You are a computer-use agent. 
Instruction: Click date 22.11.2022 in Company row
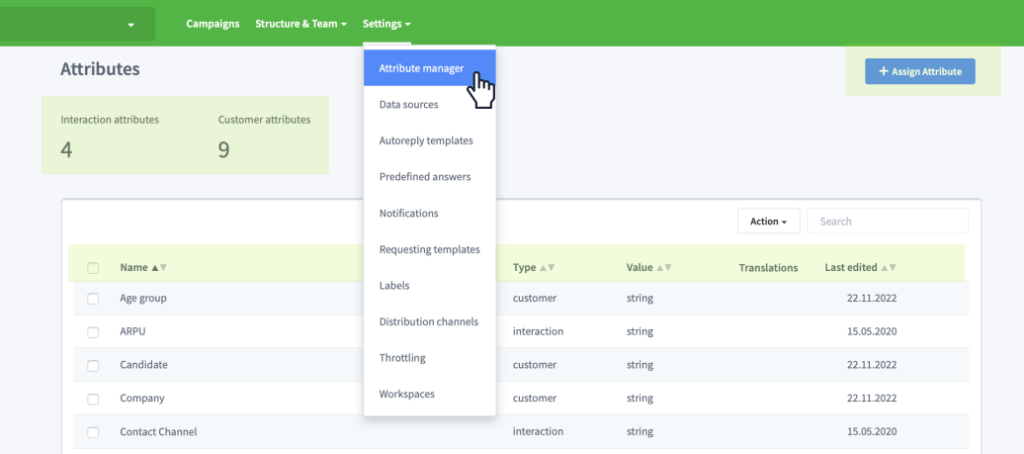click(872, 398)
